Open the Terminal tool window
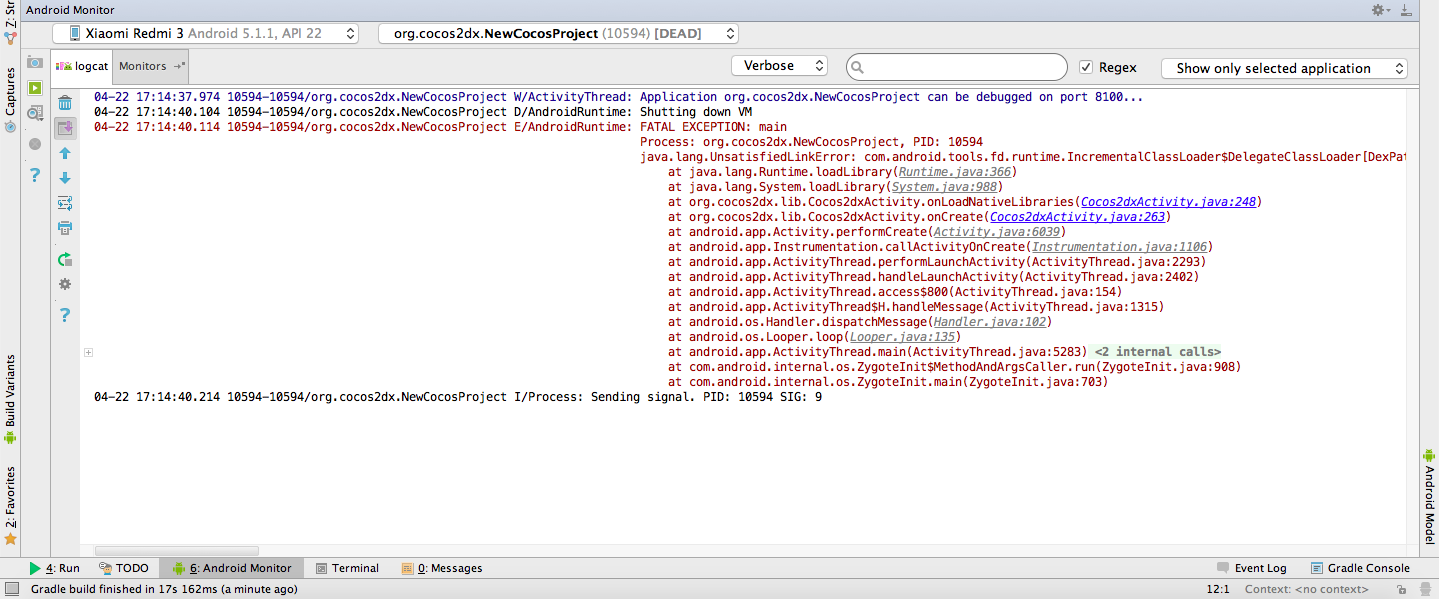 pyautogui.click(x=347, y=568)
